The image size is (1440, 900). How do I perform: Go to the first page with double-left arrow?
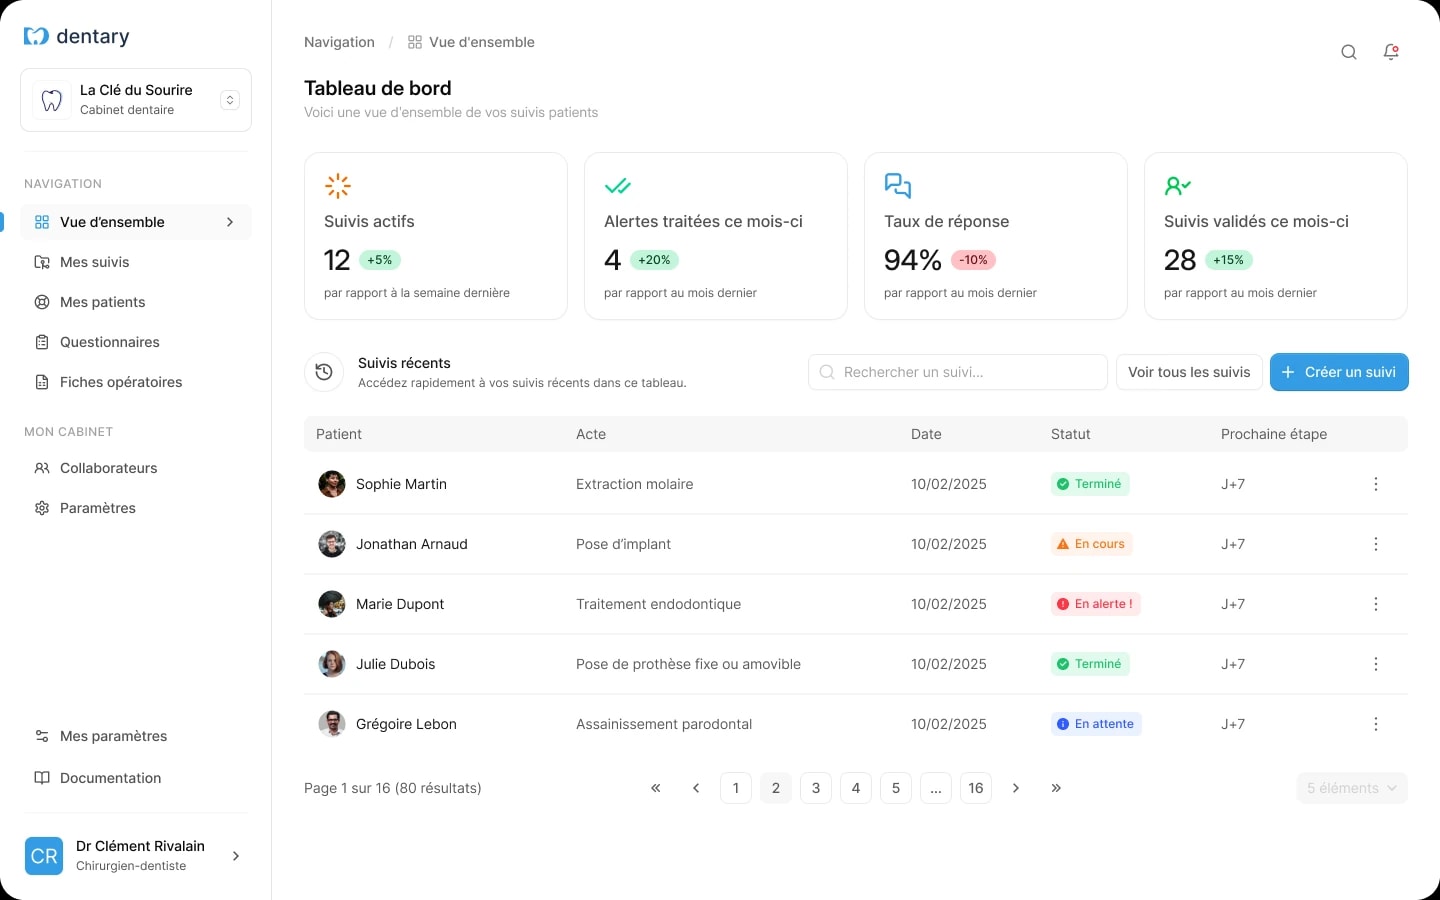(x=656, y=788)
